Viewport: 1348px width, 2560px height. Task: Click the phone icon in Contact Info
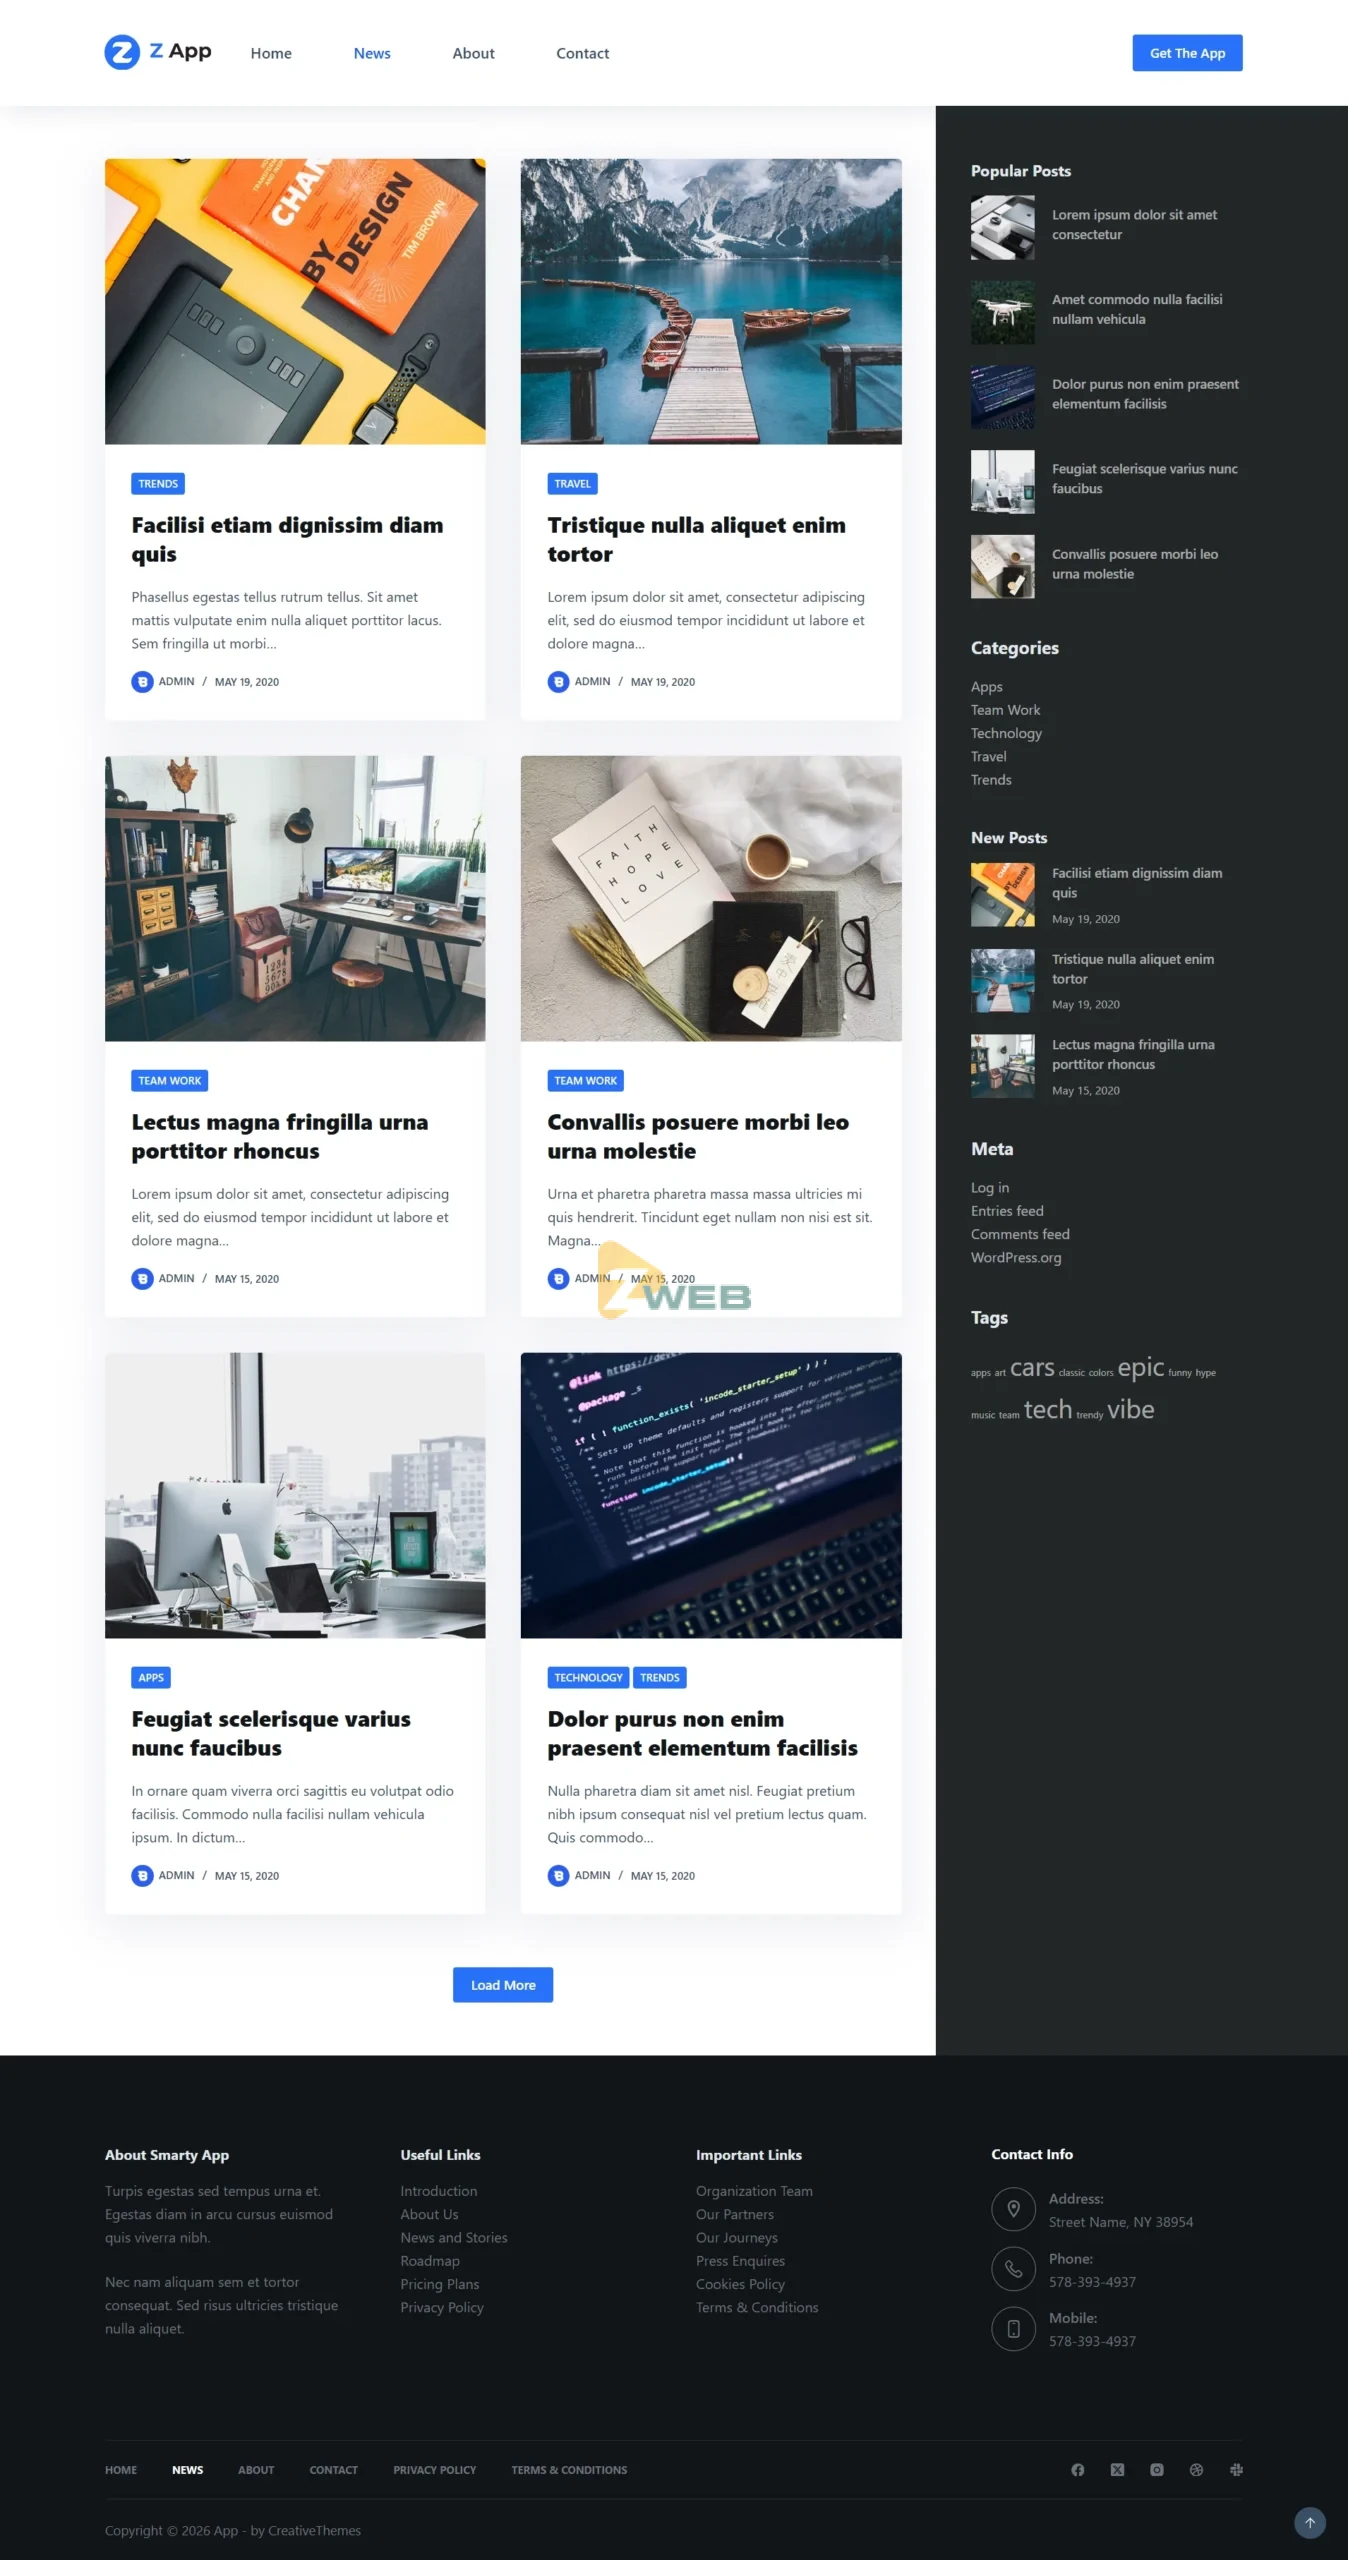1013,2269
